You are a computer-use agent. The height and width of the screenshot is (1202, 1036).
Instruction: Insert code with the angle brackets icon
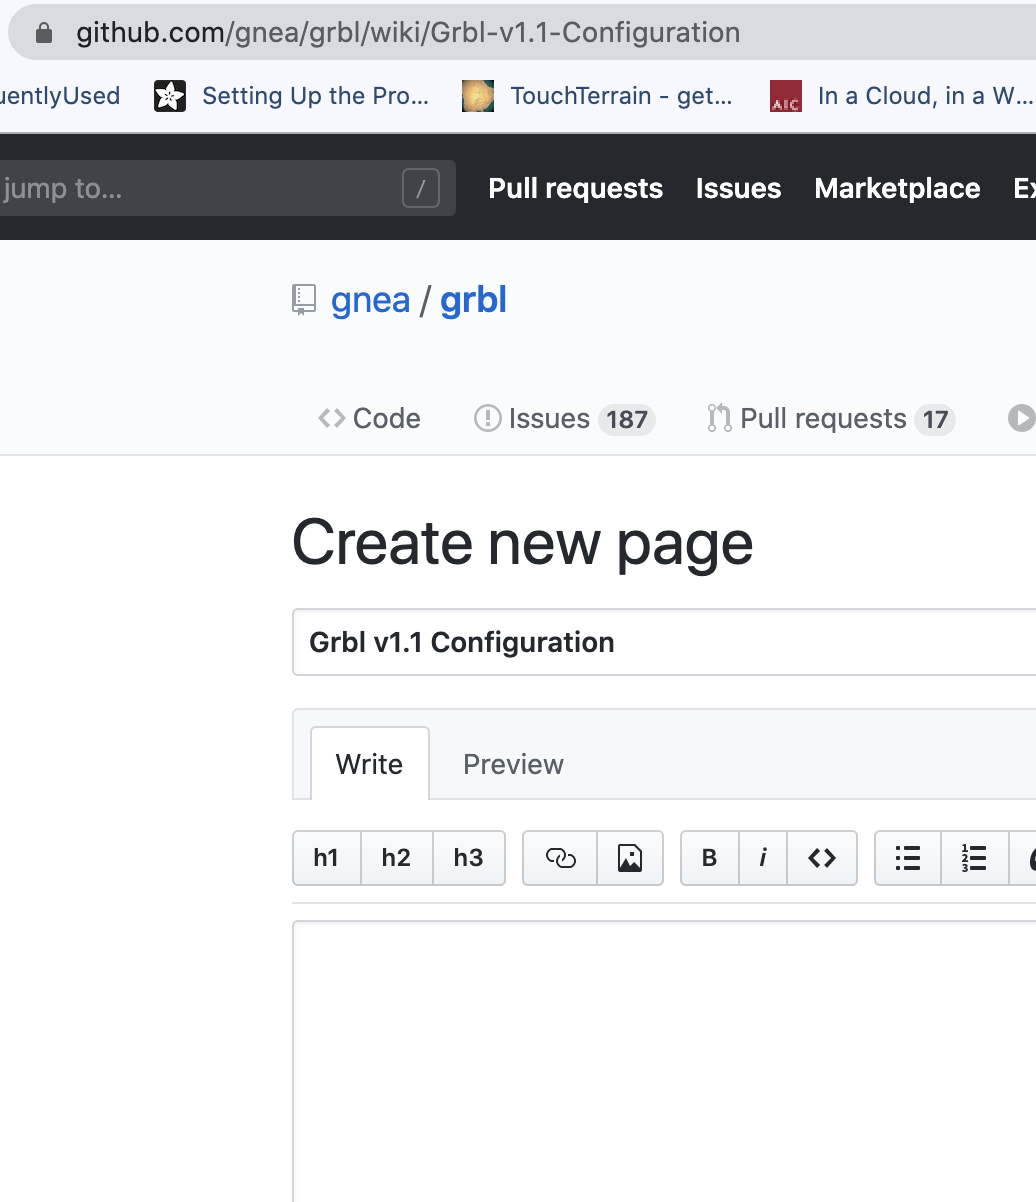coord(822,858)
